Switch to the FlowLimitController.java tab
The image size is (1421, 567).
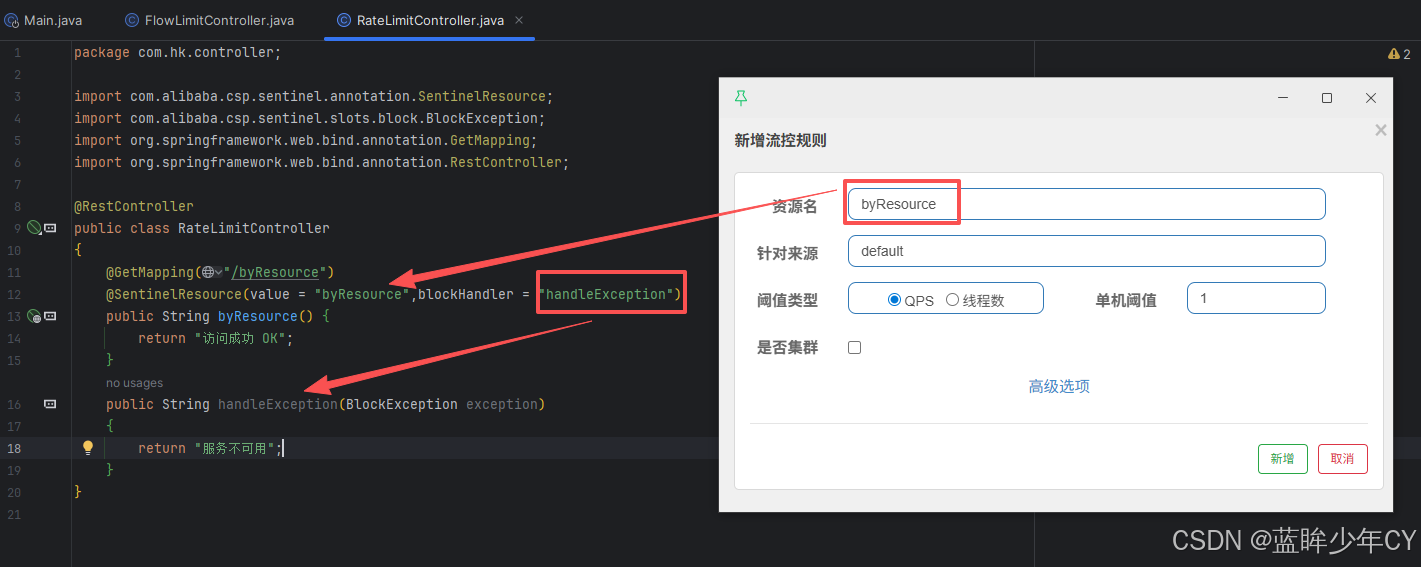210,20
